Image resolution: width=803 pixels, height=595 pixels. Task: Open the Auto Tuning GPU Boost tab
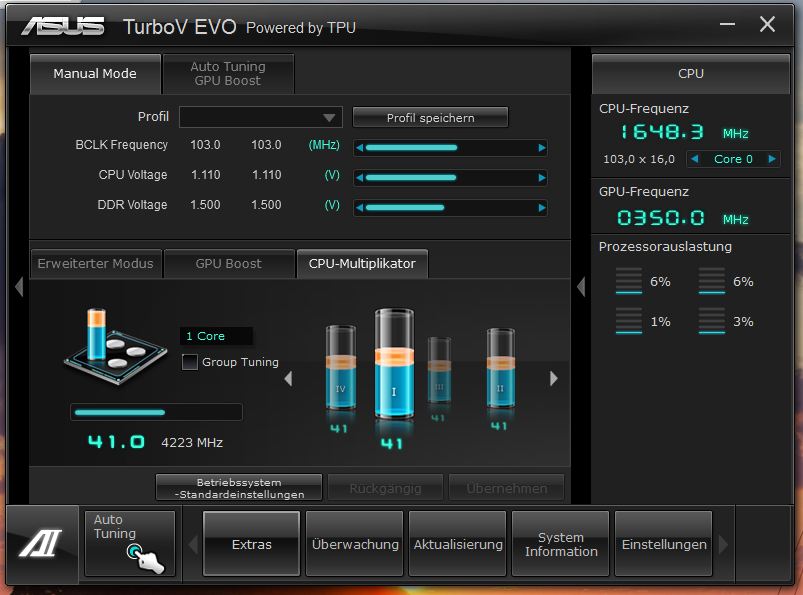tap(228, 74)
